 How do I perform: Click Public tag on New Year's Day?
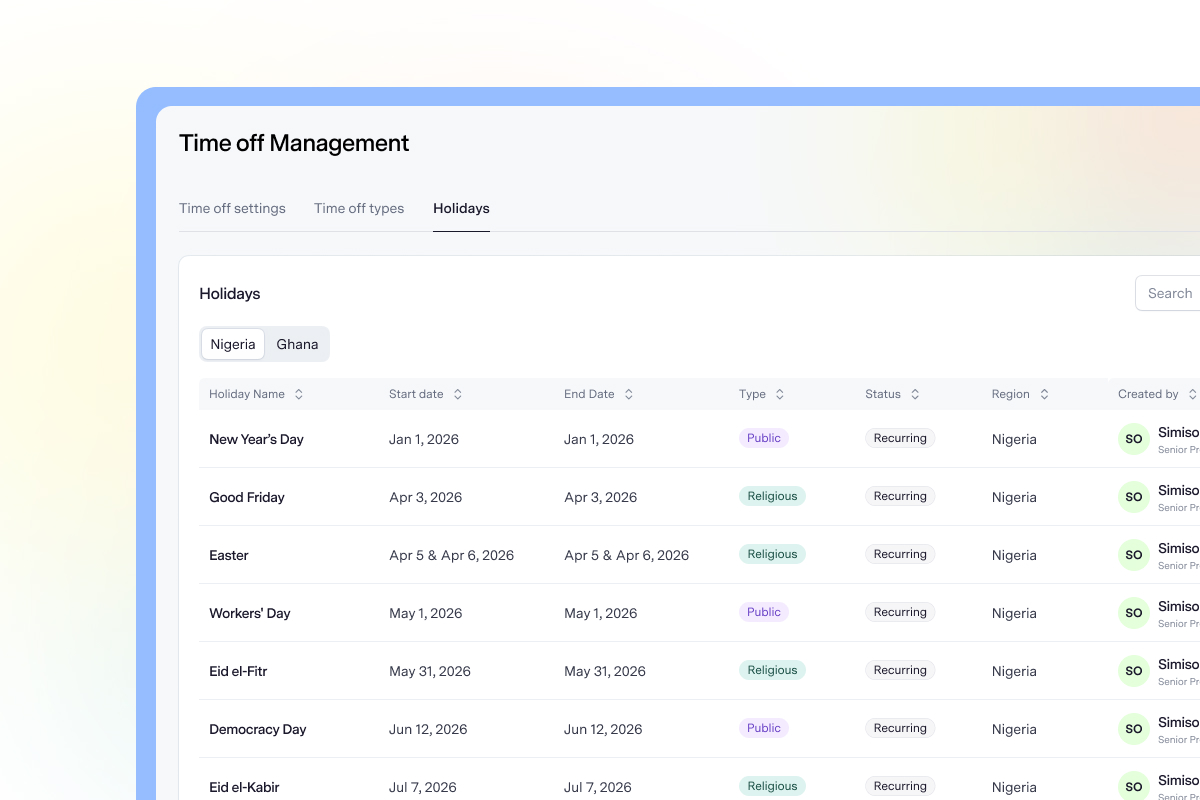(764, 438)
